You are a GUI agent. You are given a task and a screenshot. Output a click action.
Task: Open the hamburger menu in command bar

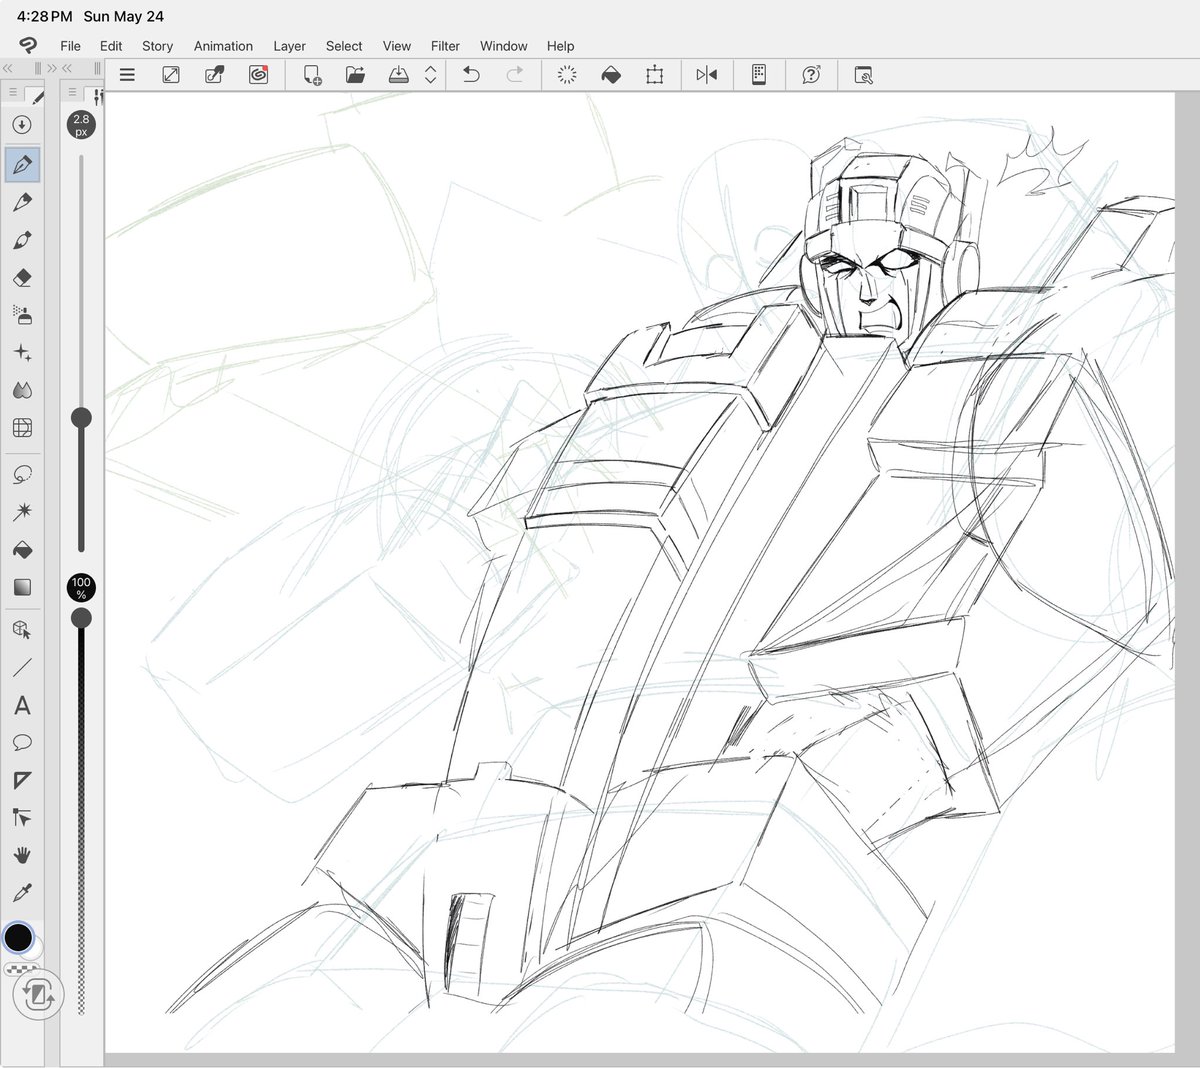[127, 75]
